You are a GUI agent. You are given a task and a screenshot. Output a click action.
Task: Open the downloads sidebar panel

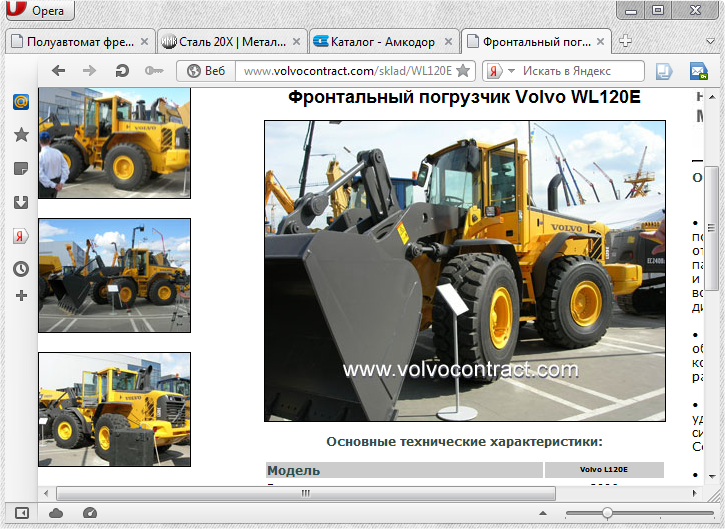(x=21, y=202)
